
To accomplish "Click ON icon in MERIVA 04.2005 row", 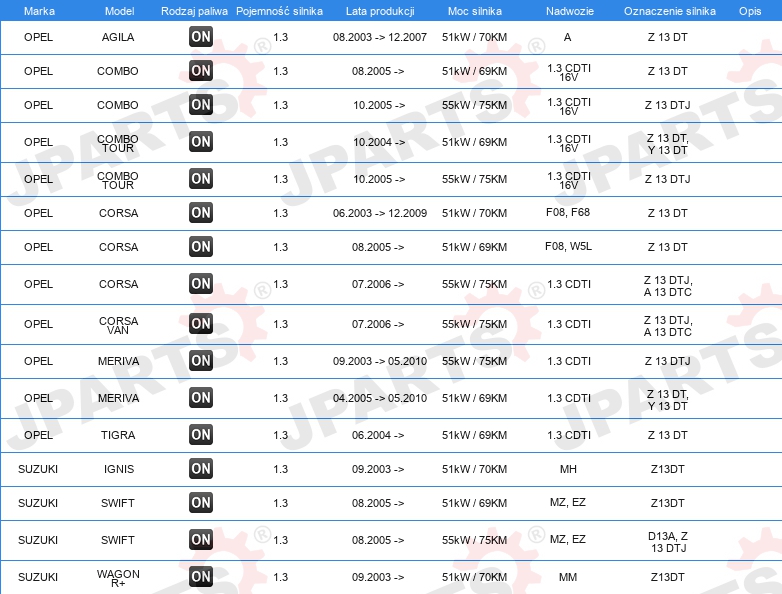I will (x=201, y=397).
